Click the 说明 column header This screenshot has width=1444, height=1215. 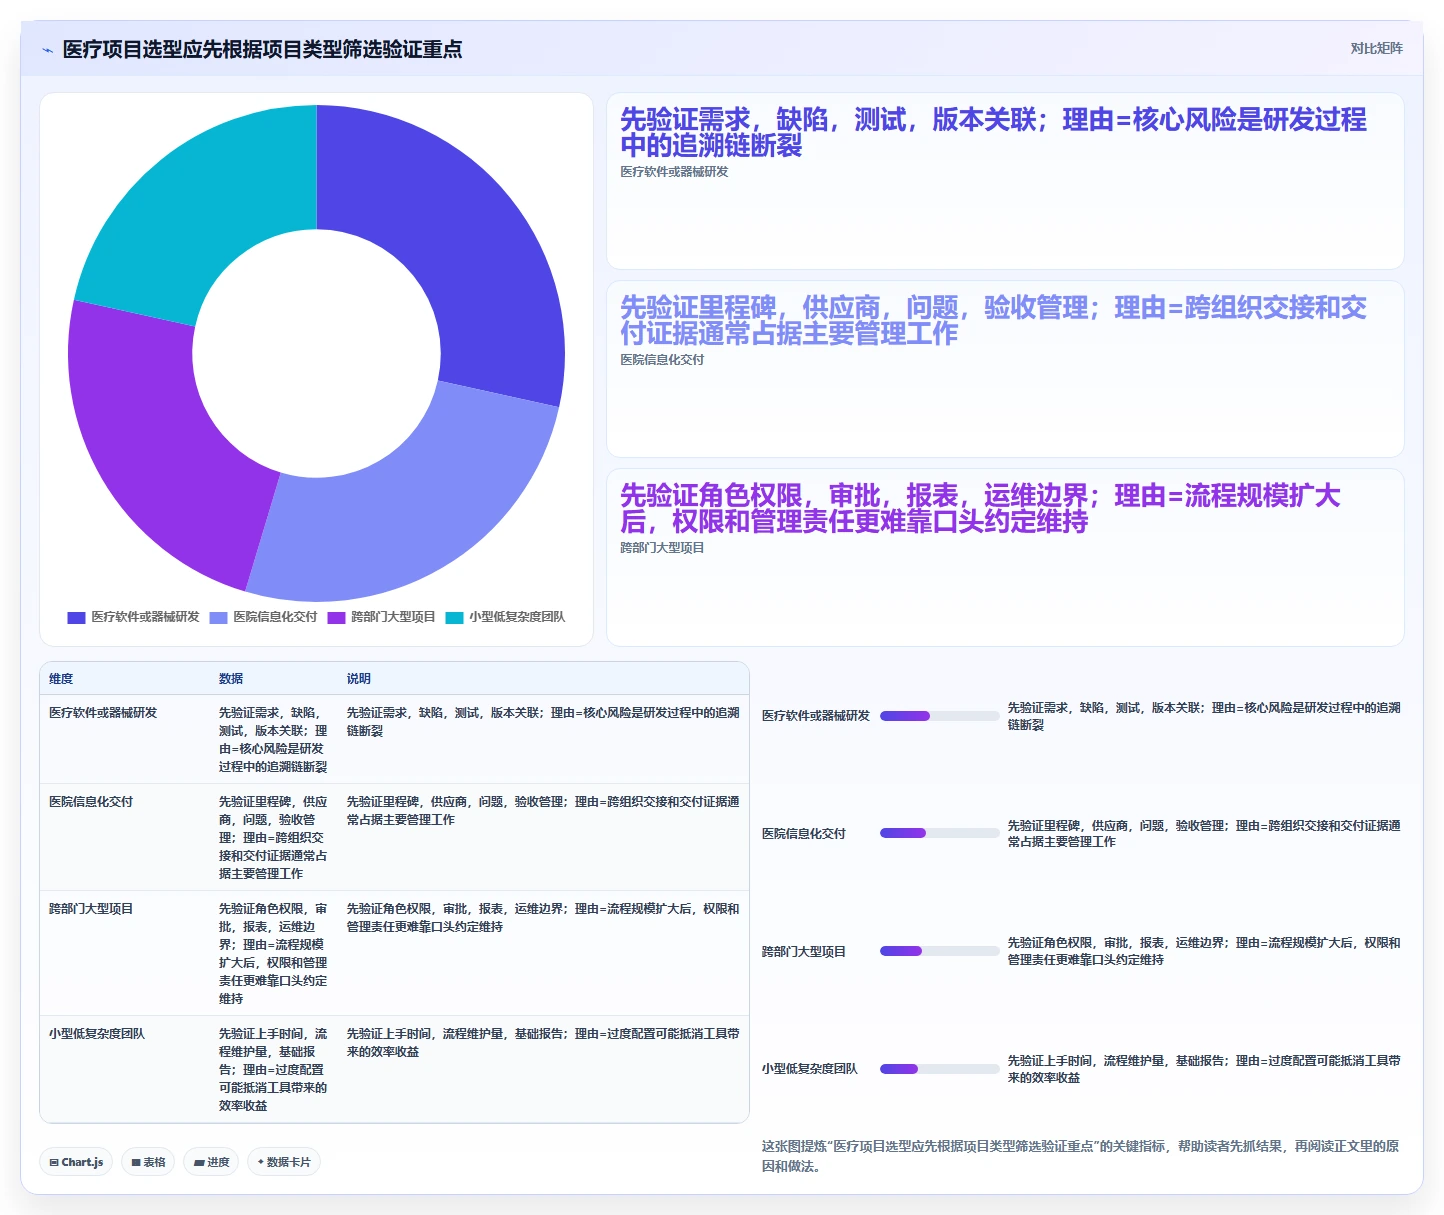click(359, 679)
